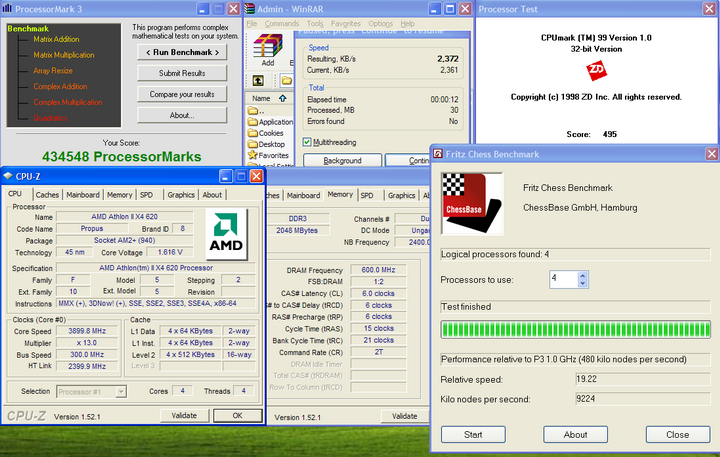Click Close in Fritz Chess Benchmark
Screen dimensions: 720x457
click(x=678, y=434)
